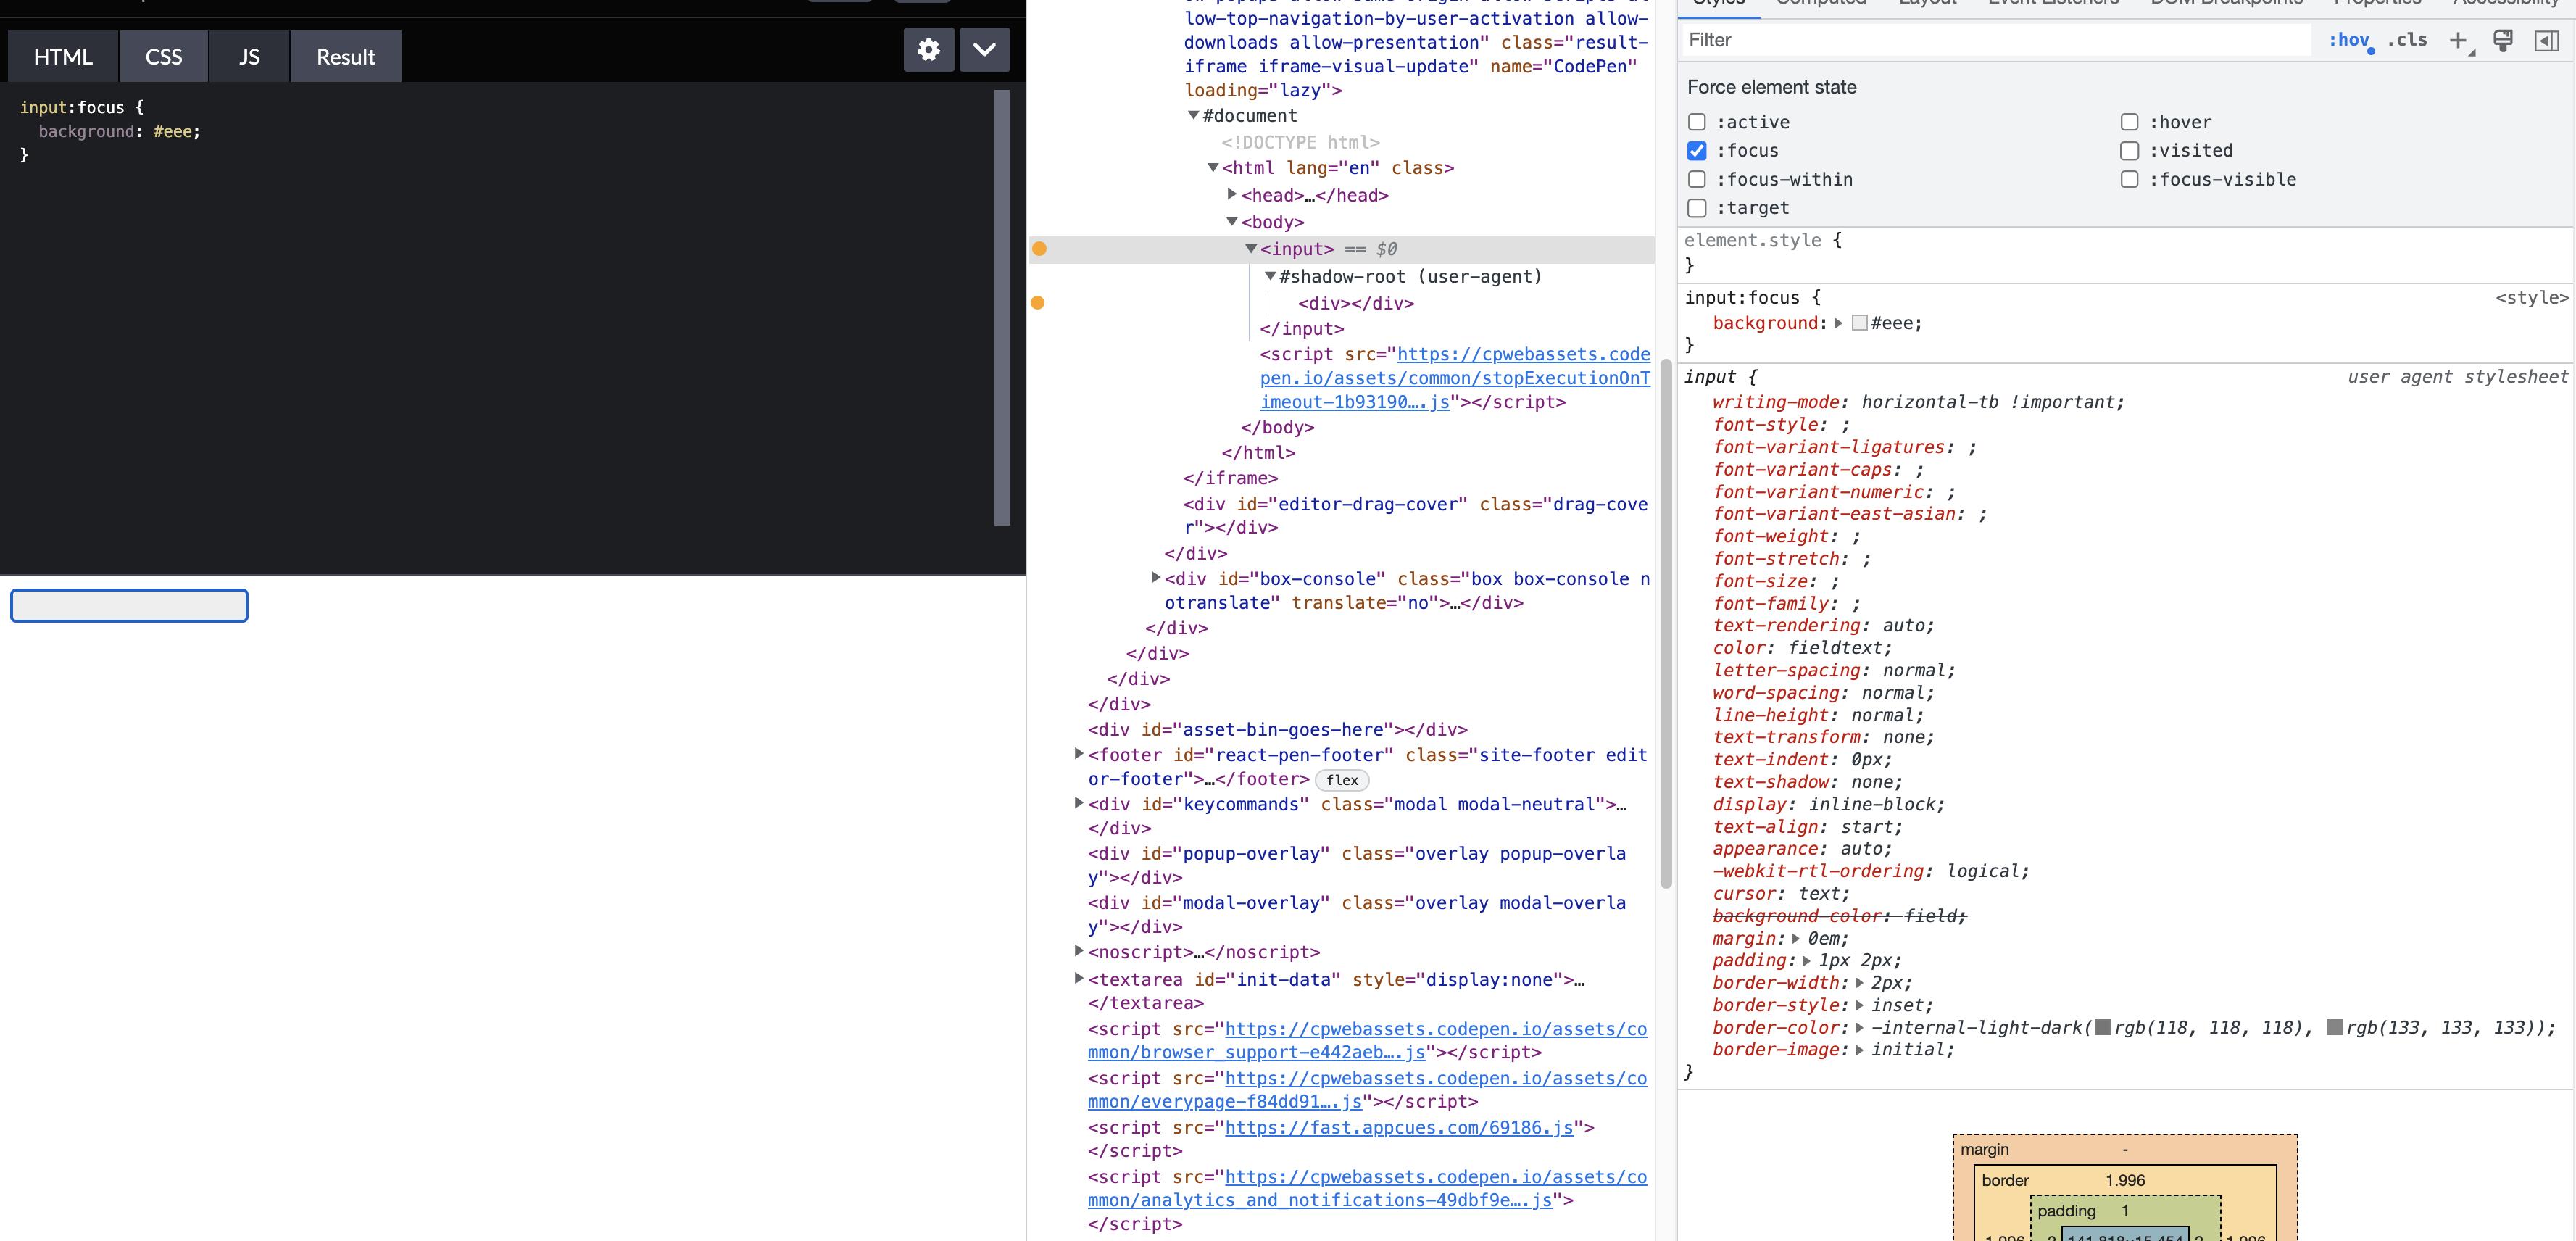
Task: Enable the :hover state checkbox
Action: pos(2130,122)
